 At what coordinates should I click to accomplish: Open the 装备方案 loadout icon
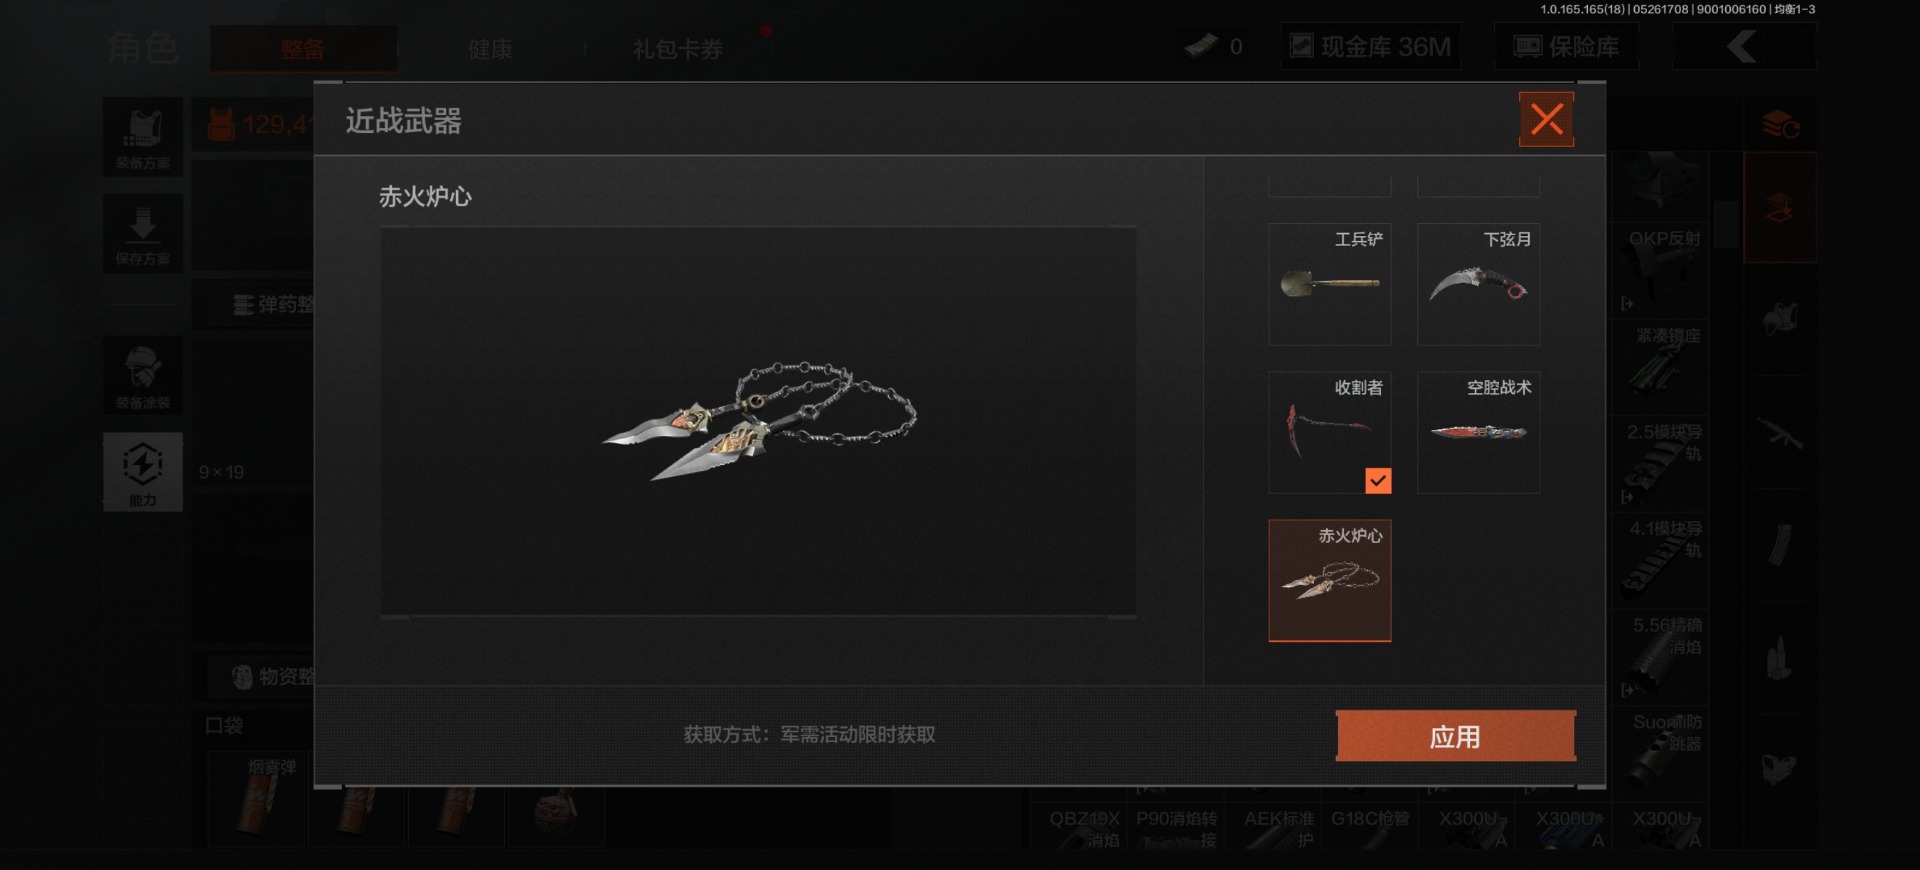[143, 137]
